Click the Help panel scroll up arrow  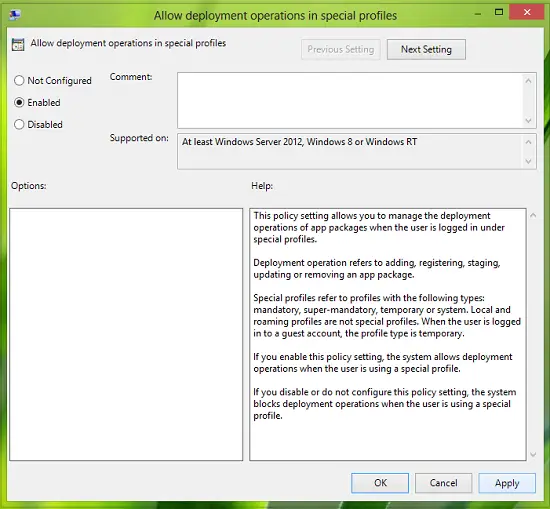pyautogui.click(x=533, y=215)
